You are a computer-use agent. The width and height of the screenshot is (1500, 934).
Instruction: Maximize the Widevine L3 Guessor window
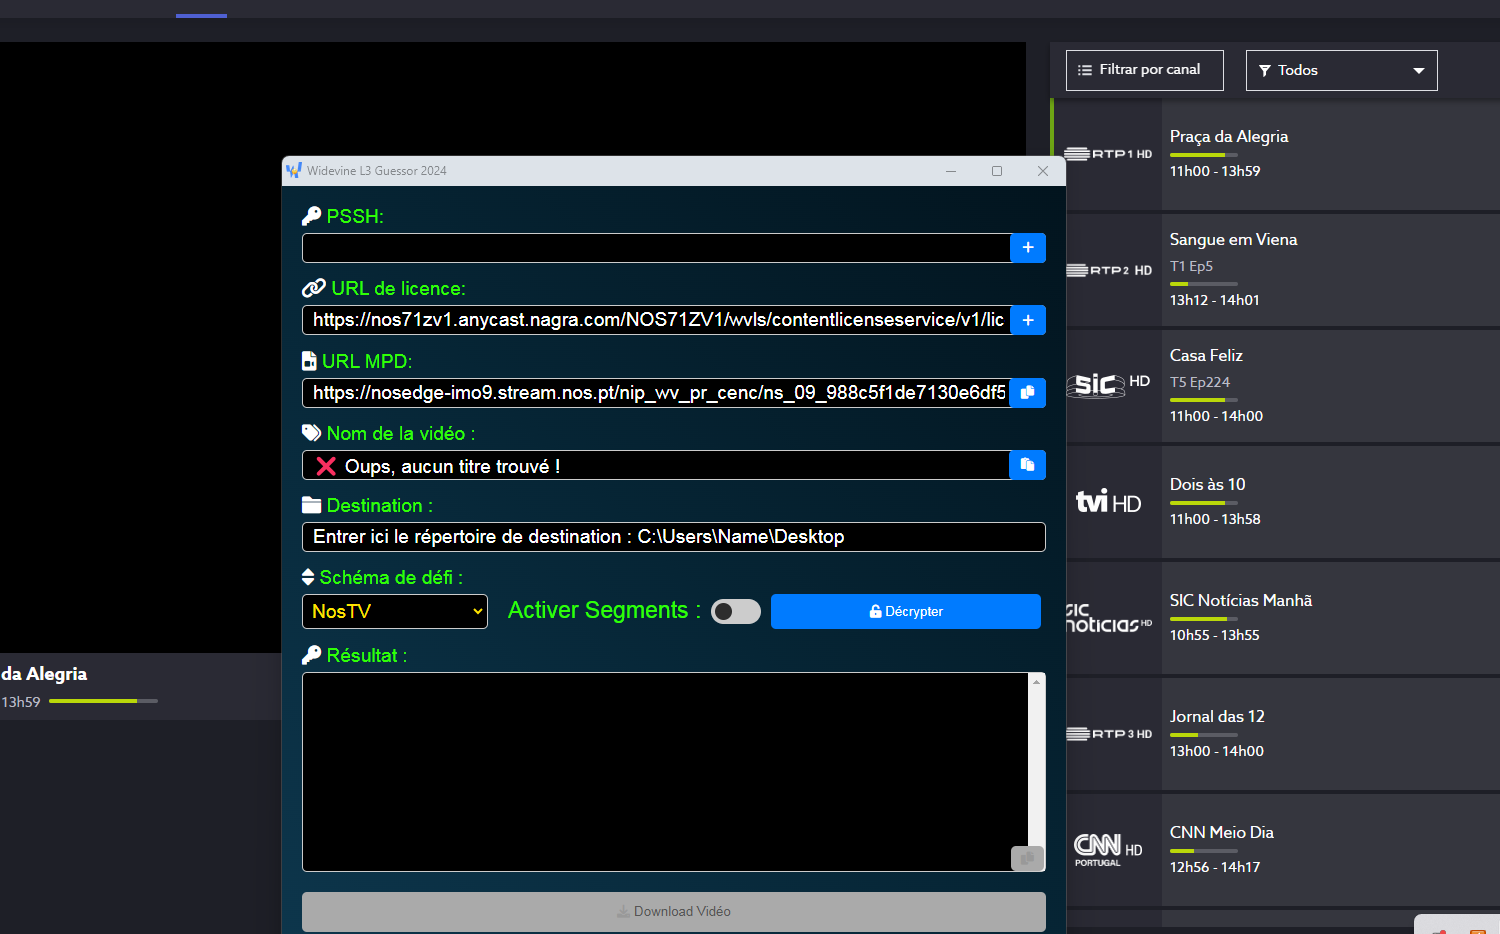997,171
